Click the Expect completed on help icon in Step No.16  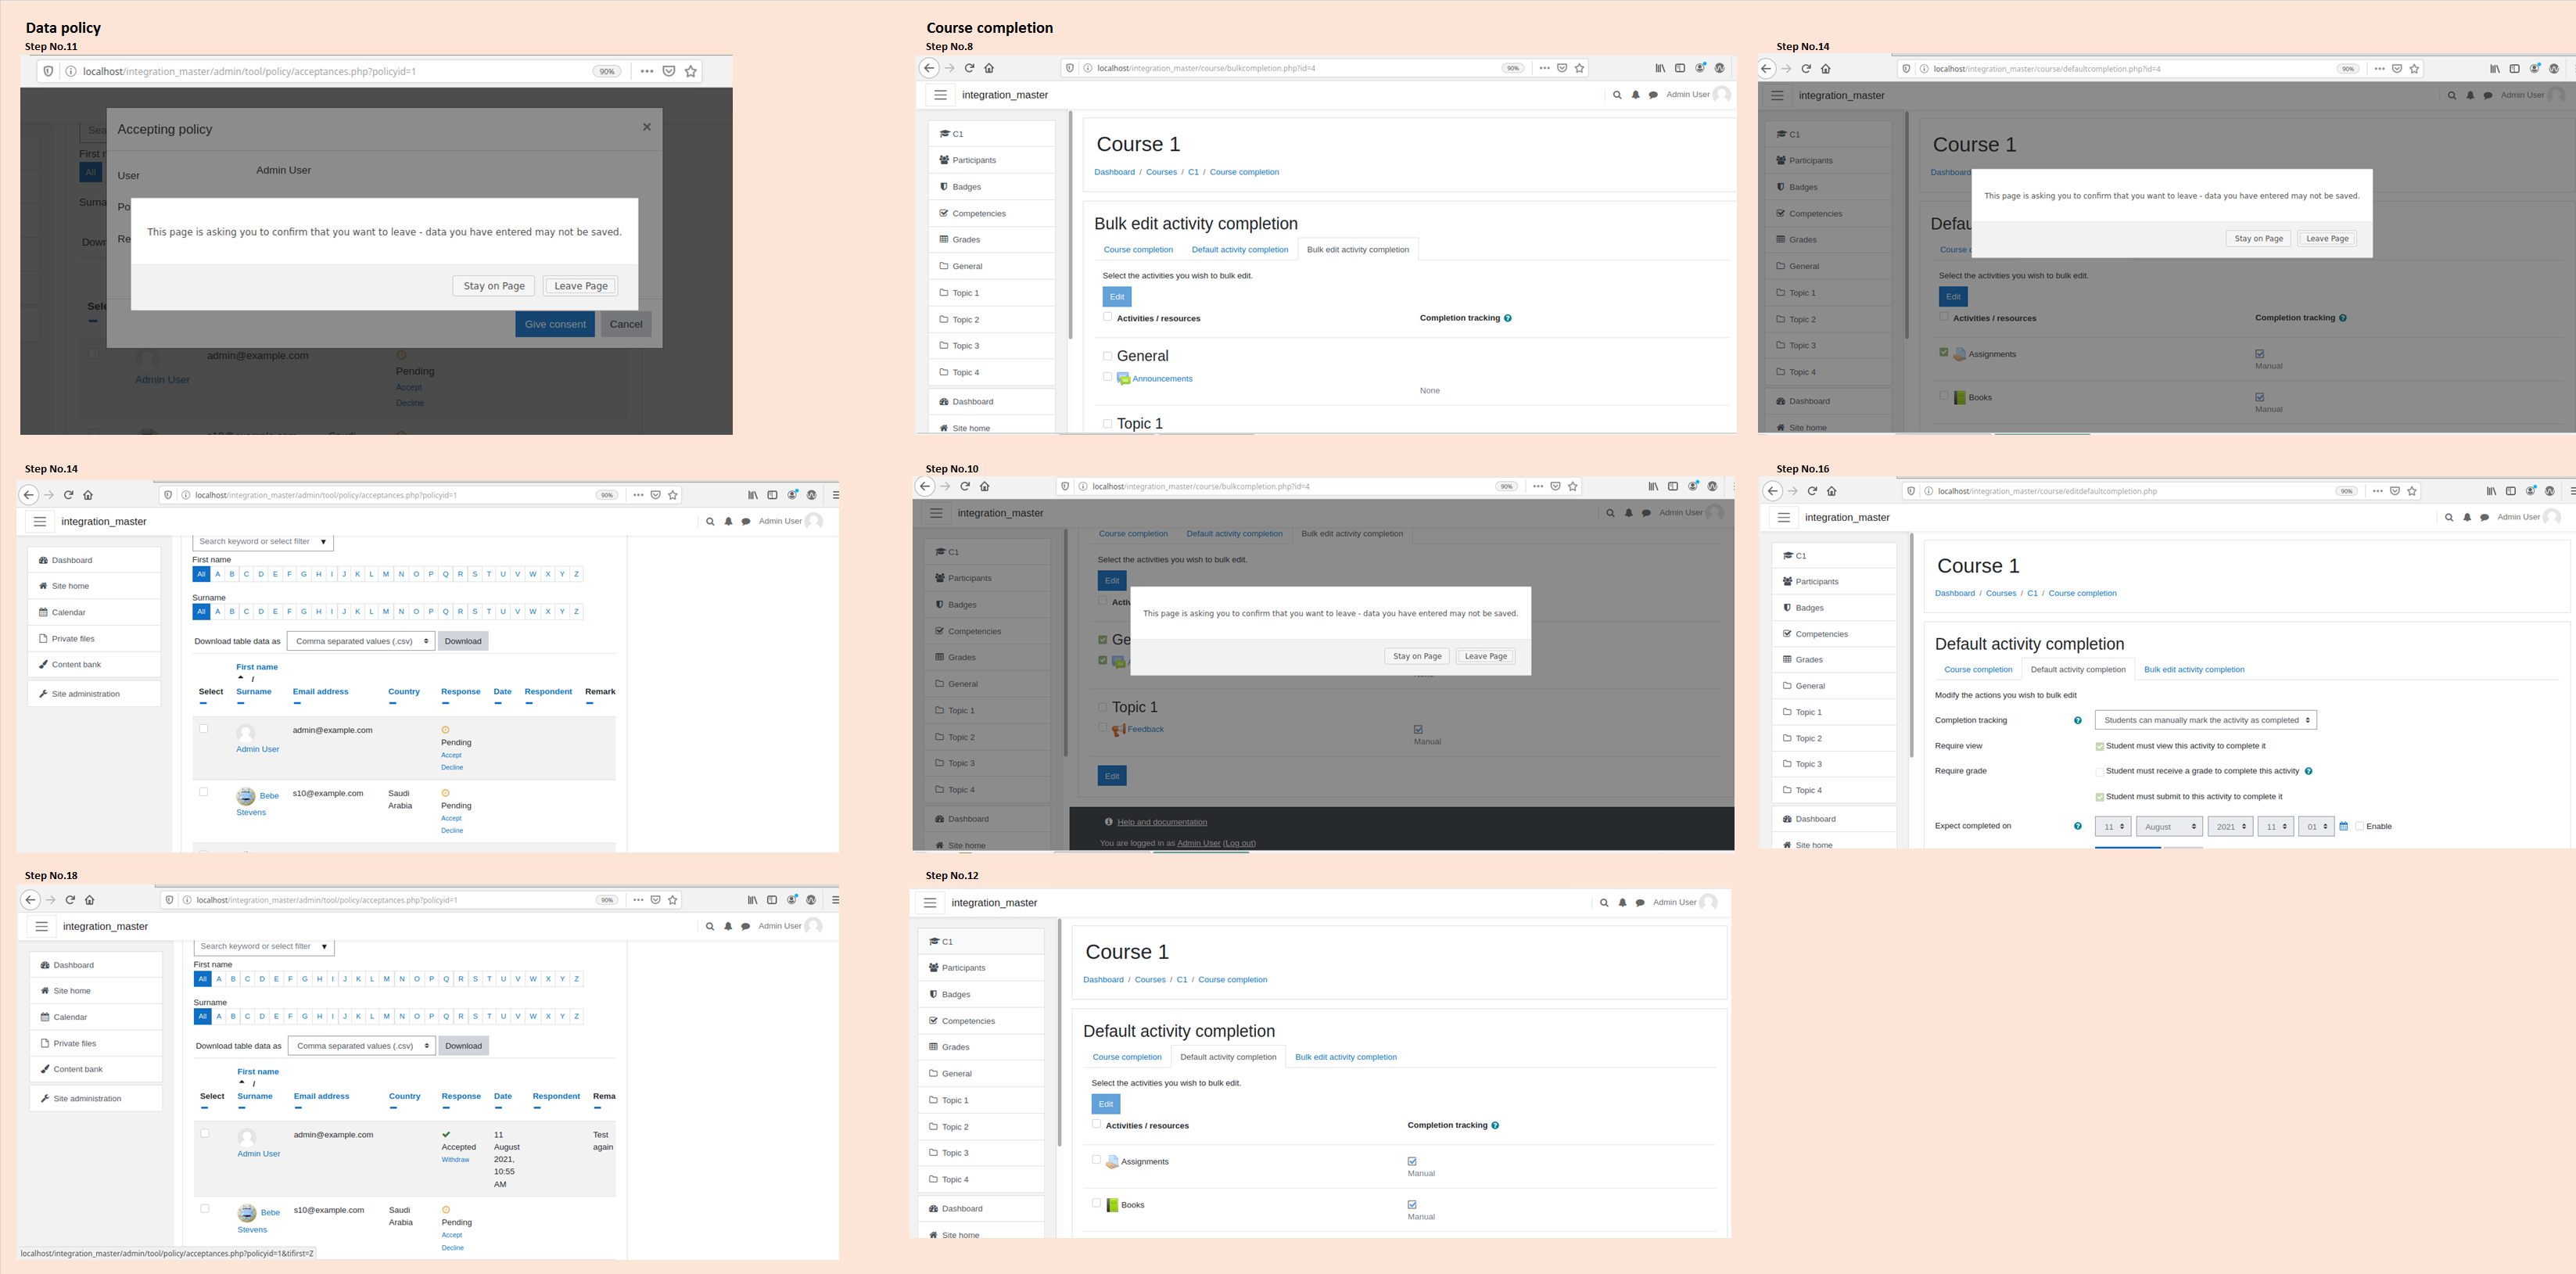(2078, 826)
